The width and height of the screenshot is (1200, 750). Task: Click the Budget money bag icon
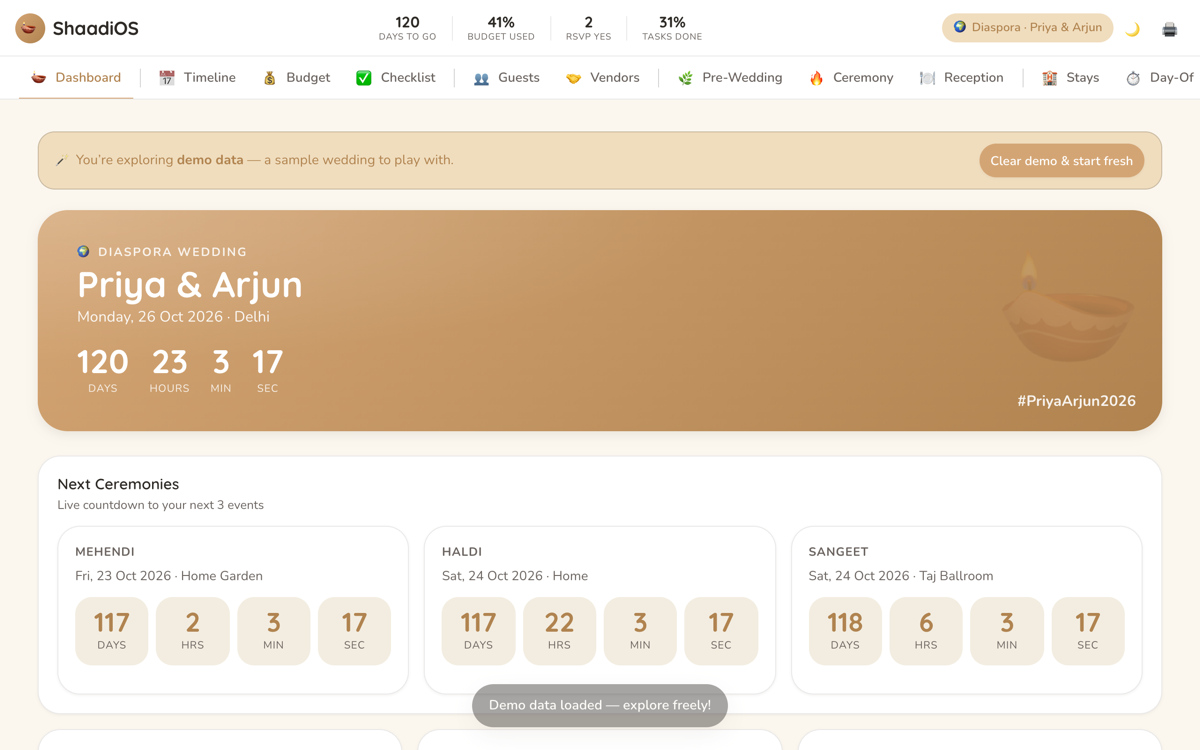click(x=269, y=78)
